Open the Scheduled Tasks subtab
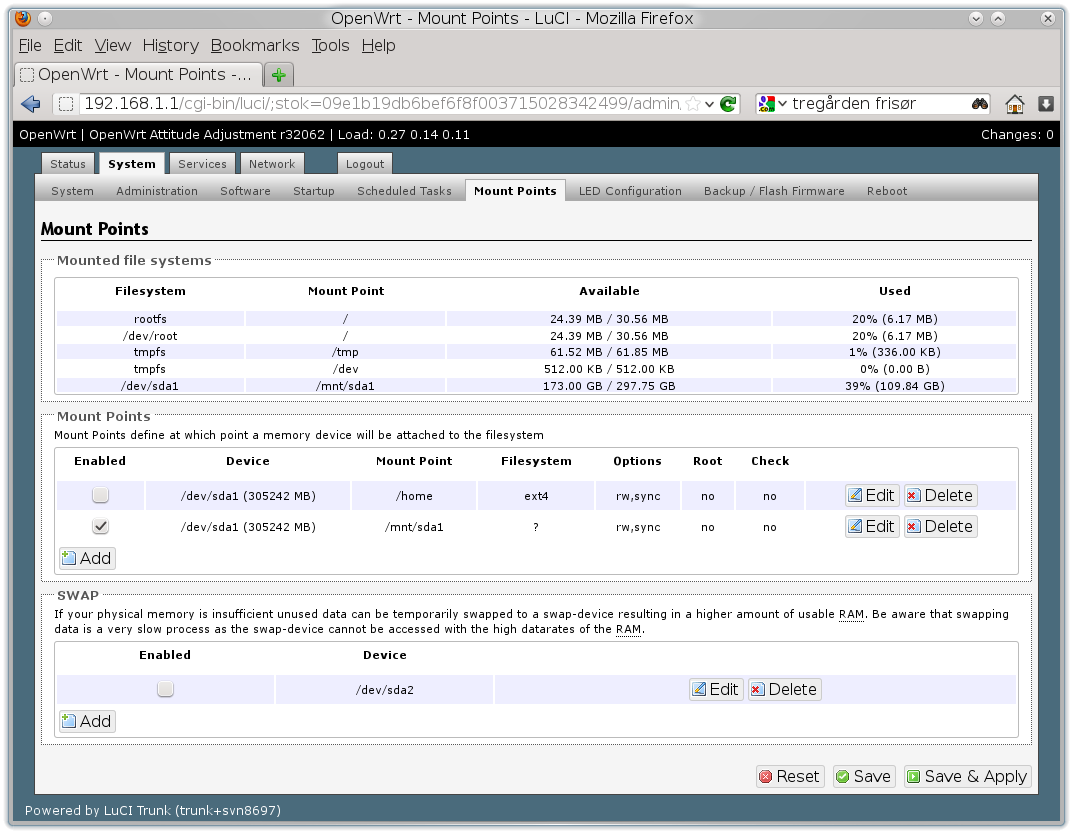 [404, 191]
